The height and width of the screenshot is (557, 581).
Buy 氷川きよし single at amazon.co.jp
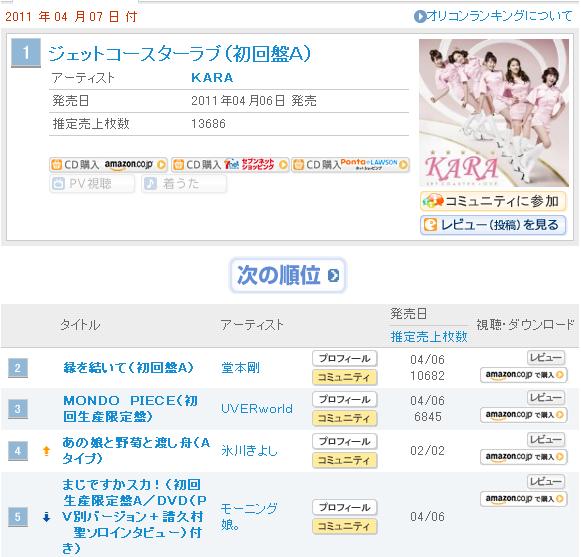coord(524,457)
